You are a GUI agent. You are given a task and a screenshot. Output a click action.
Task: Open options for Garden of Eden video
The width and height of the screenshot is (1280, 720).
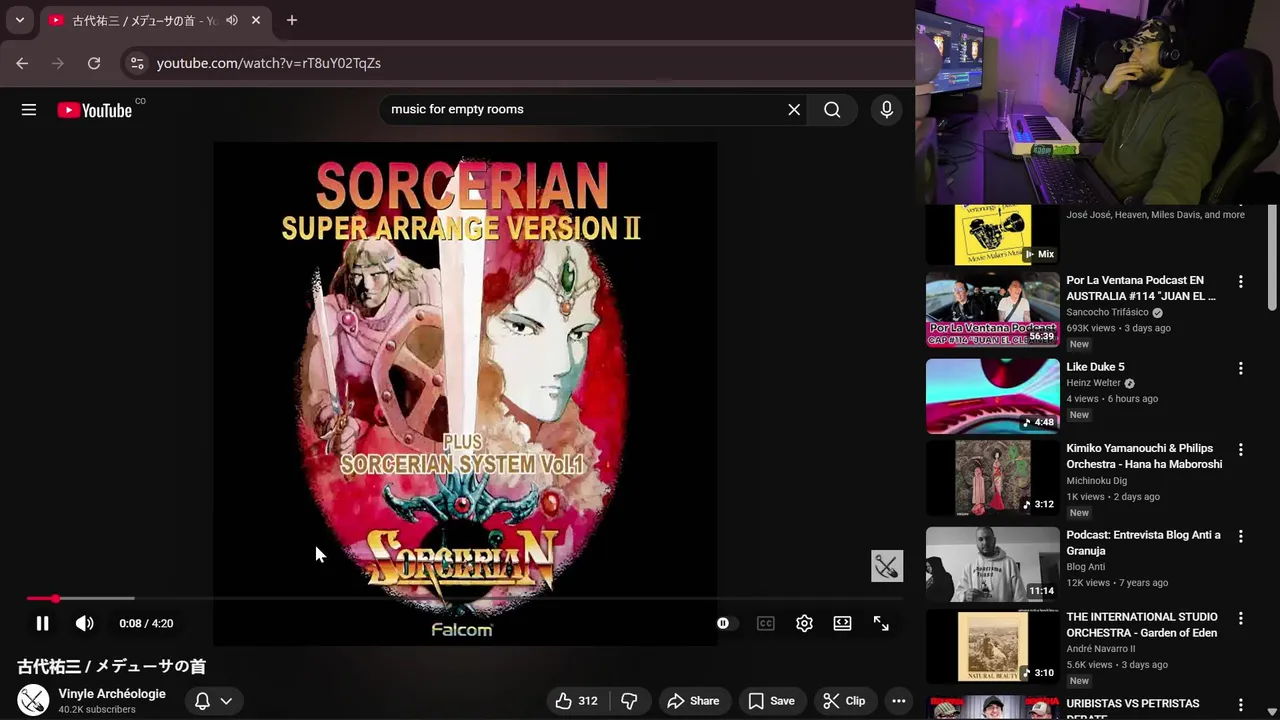click(x=1241, y=620)
